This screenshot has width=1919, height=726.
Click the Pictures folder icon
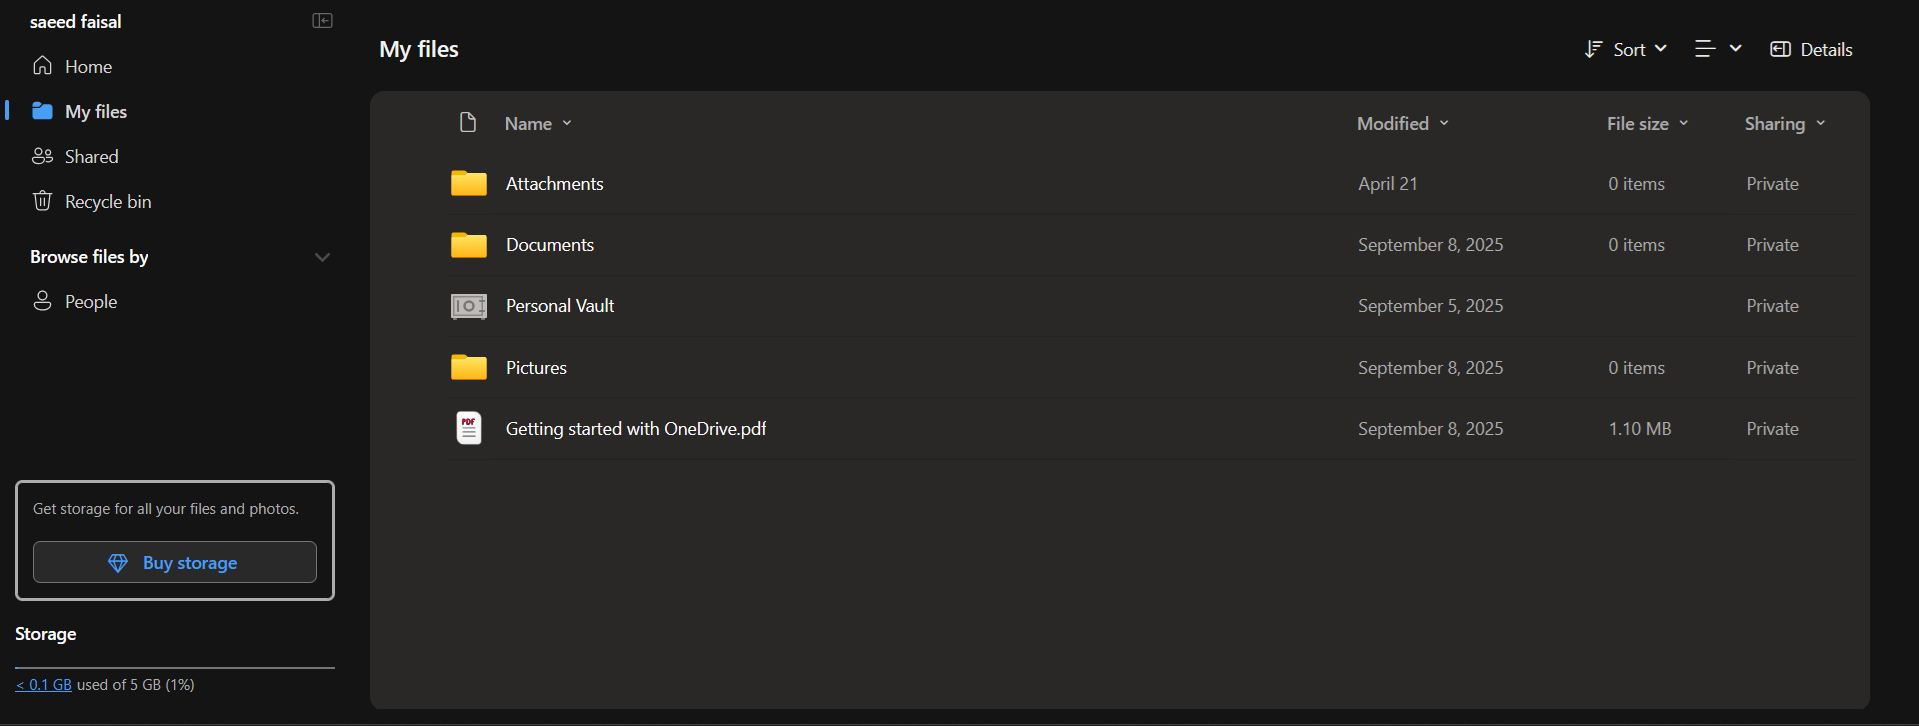coord(468,367)
